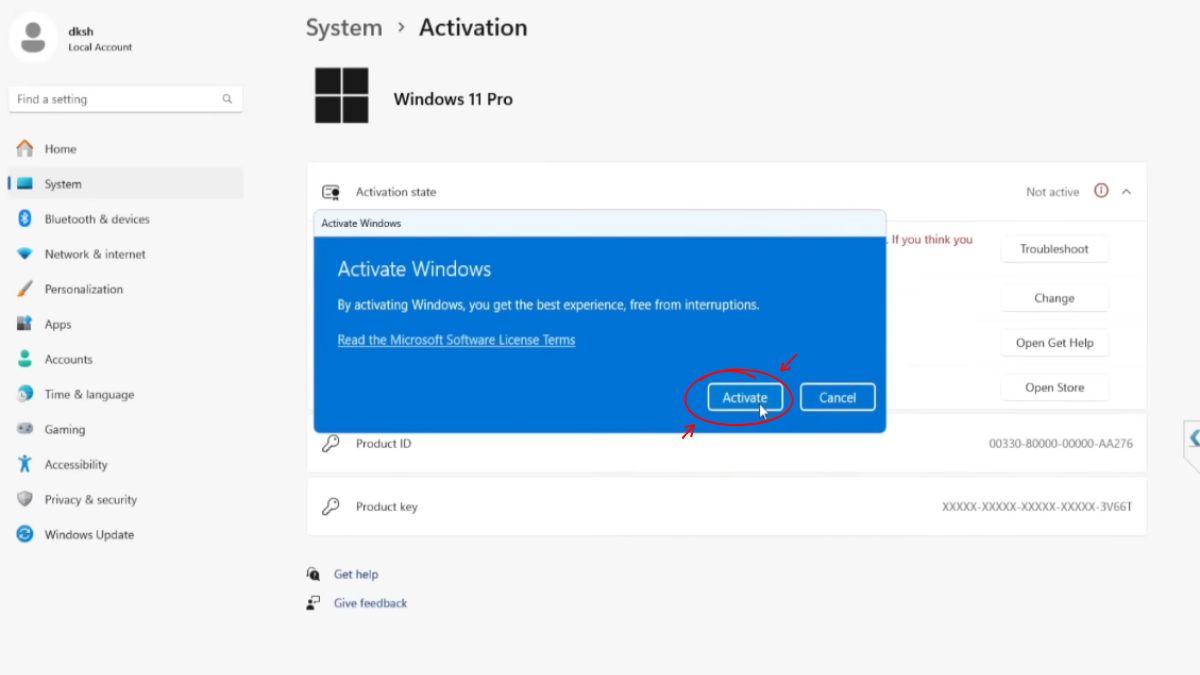The width and height of the screenshot is (1200, 675).
Task: Open Windows Update icon
Action: pyautogui.click(x=25, y=534)
